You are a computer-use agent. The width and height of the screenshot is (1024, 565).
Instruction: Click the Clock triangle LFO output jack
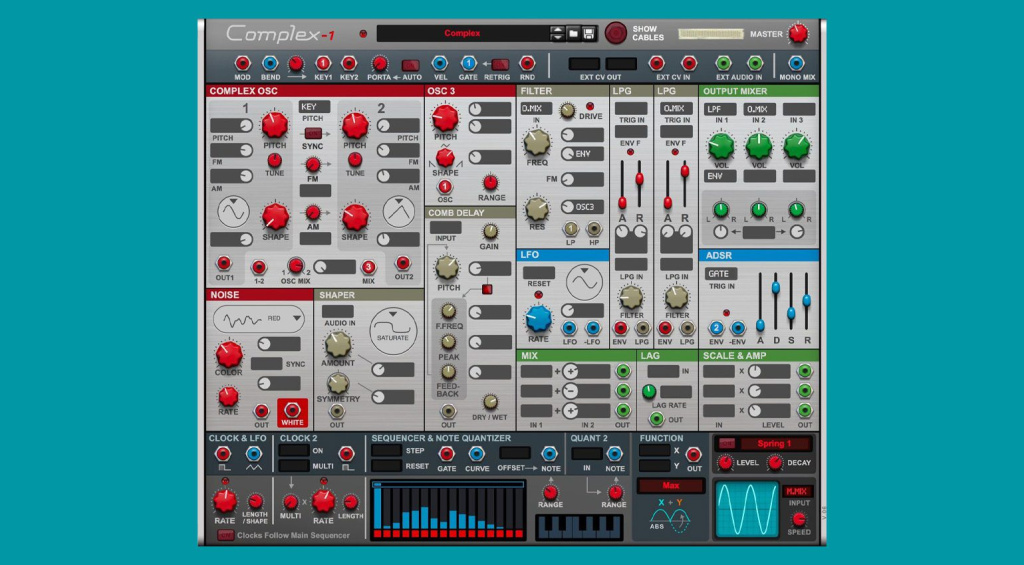(253, 454)
